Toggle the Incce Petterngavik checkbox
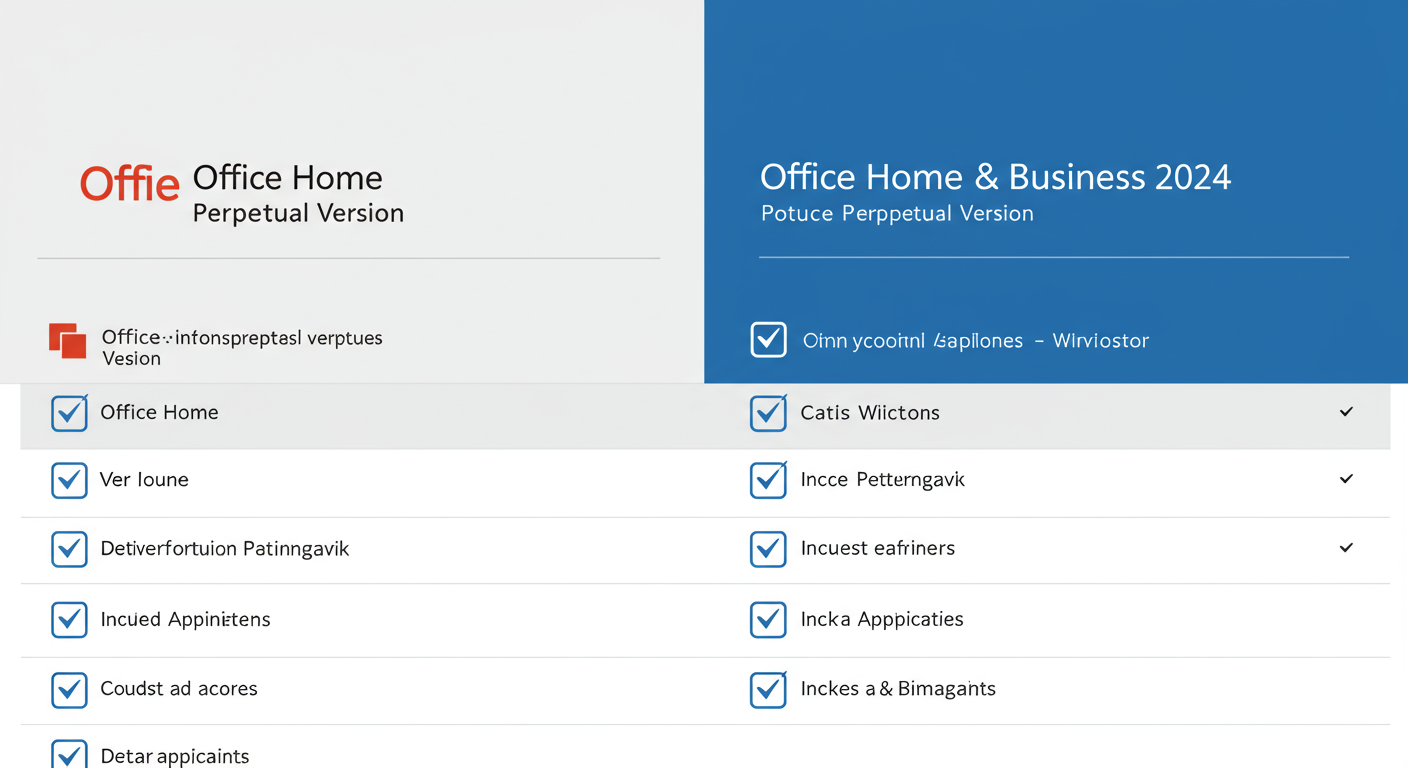 [768, 480]
